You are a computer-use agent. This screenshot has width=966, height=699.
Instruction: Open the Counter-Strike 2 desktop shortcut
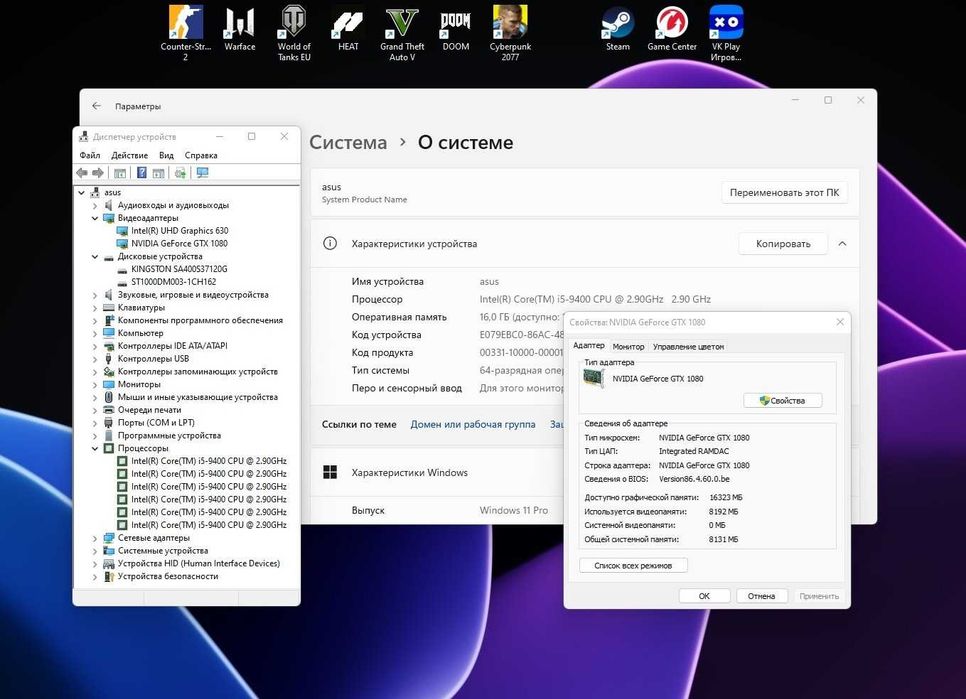tap(185, 34)
